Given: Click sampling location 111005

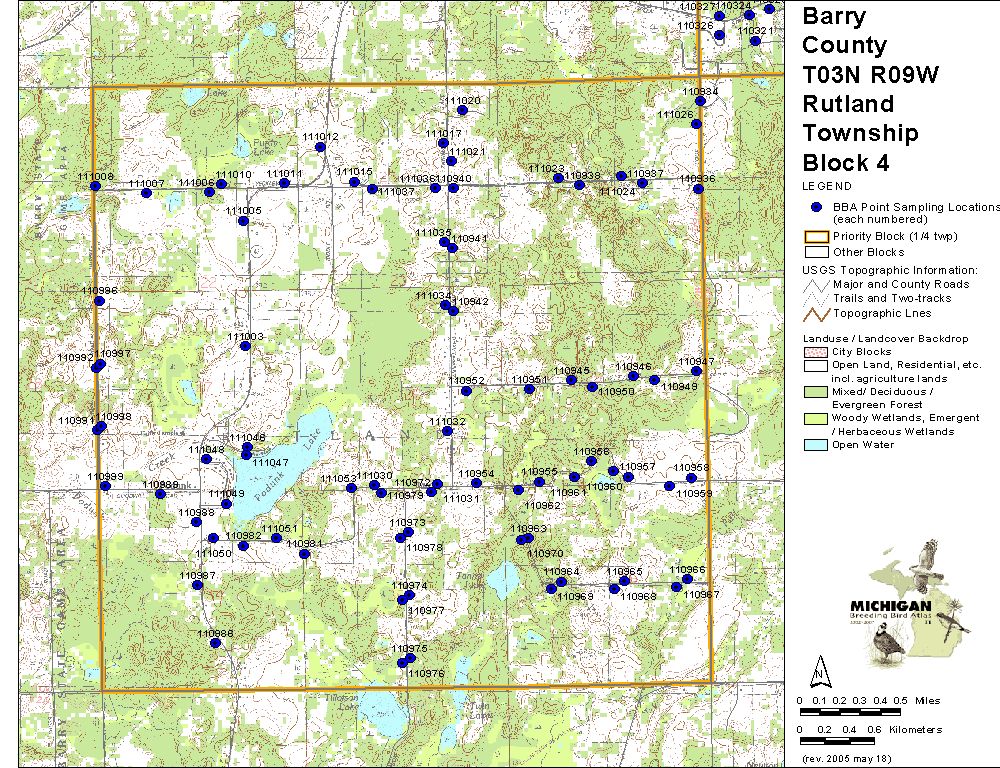Looking at the screenshot, I should coord(243,221).
